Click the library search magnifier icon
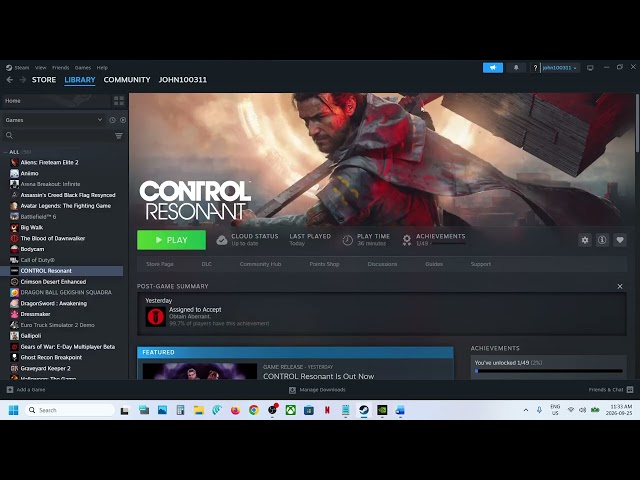 pyautogui.click(x=9, y=136)
